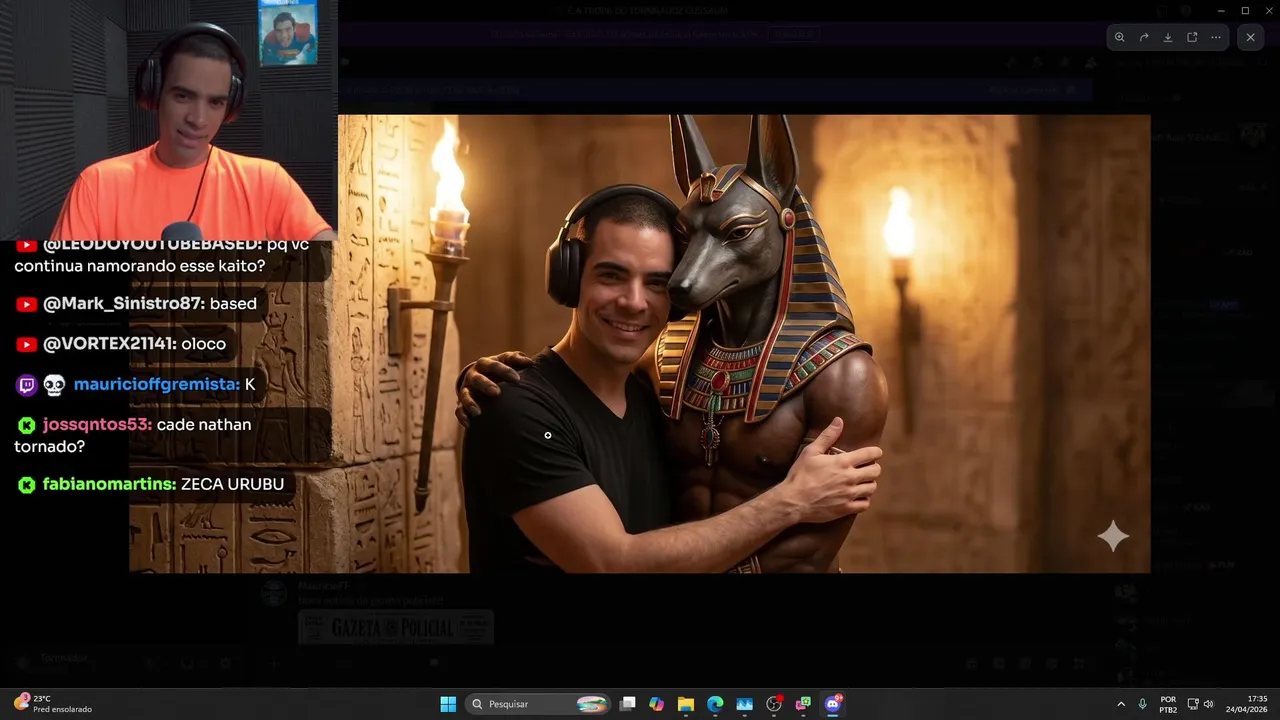Click the Superman picture in the webcam corner
Screen dimensions: 1280x720
288,33
